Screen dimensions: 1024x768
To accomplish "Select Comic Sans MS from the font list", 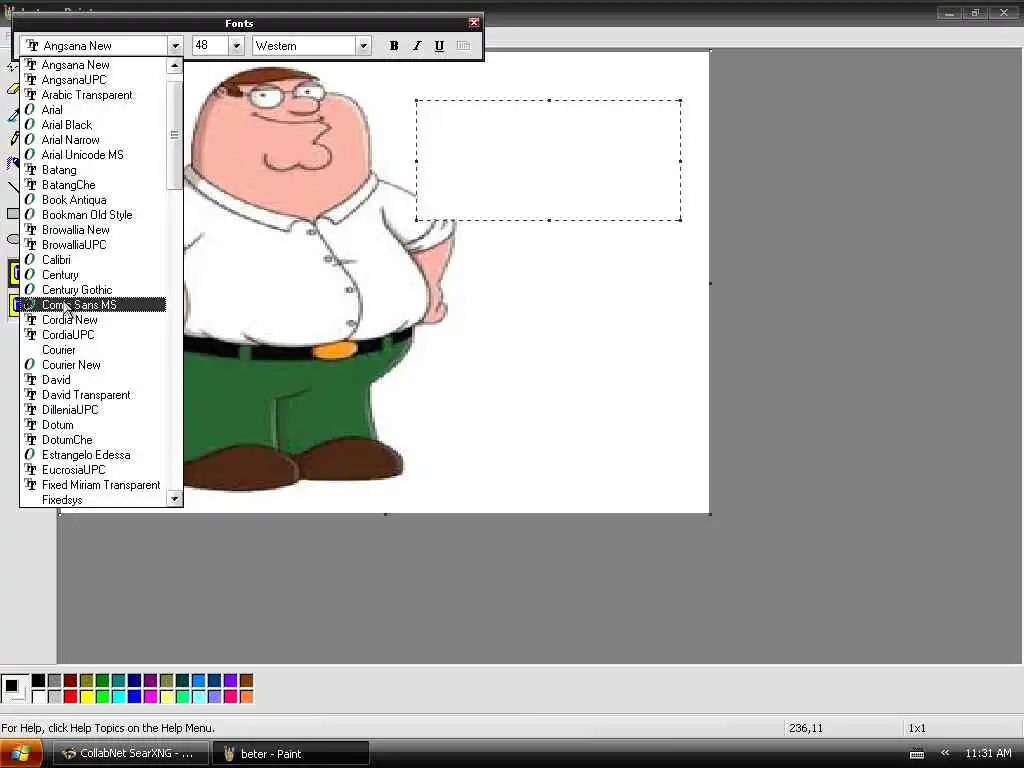I will tap(93, 305).
